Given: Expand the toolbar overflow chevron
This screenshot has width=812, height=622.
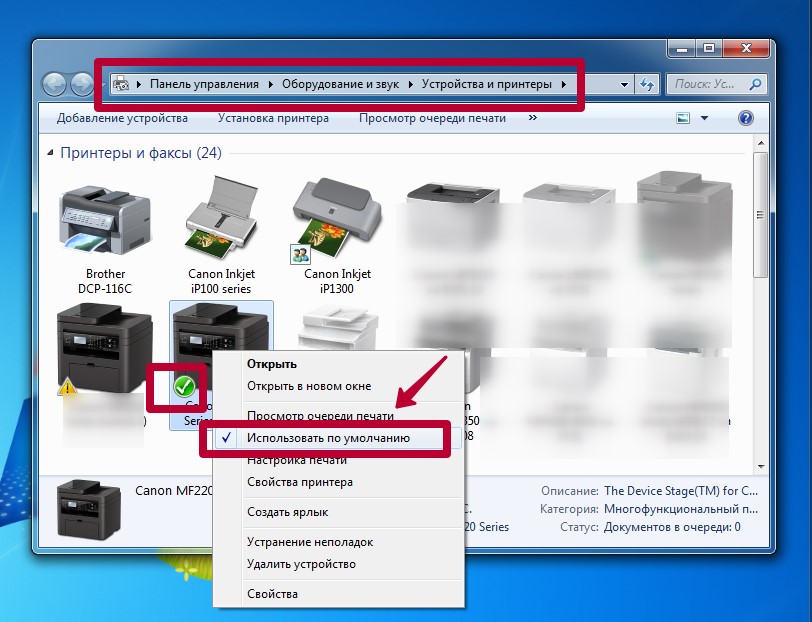Looking at the screenshot, I should tap(532, 118).
